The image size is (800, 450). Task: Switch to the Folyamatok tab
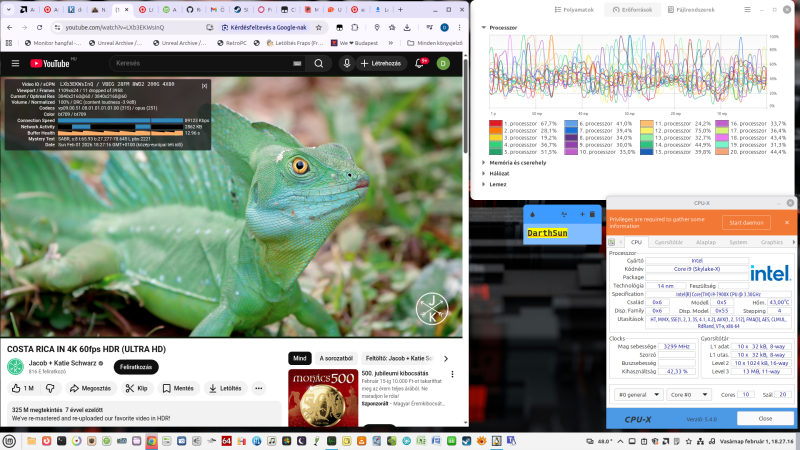point(574,10)
